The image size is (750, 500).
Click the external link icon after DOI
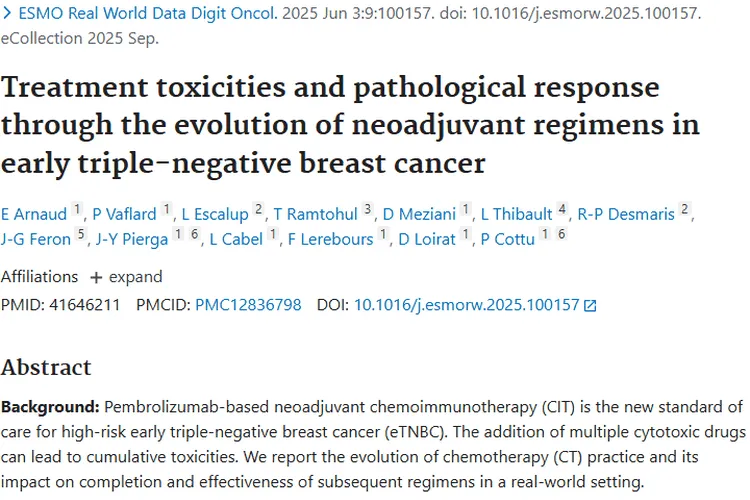click(x=590, y=306)
